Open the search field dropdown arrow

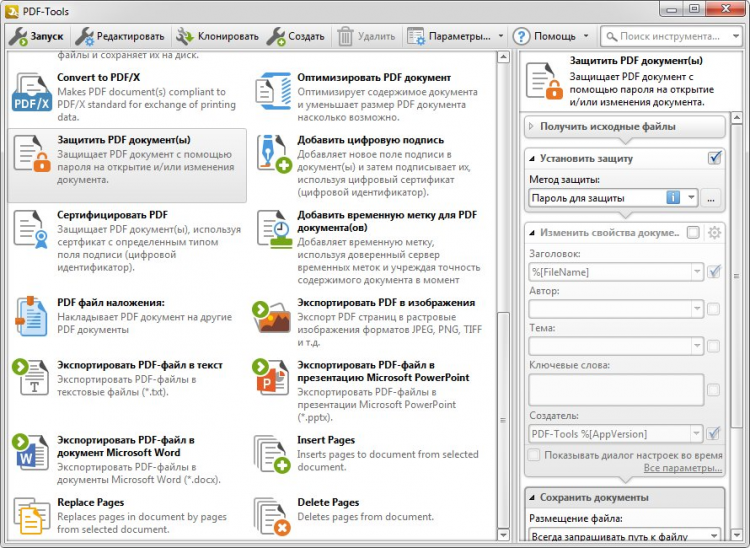coord(736,36)
